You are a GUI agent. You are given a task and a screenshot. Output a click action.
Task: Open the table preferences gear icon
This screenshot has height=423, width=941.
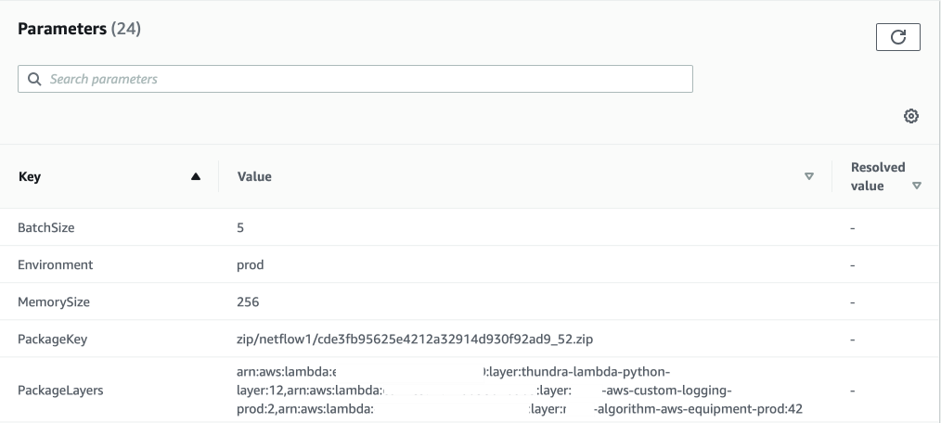tap(911, 116)
